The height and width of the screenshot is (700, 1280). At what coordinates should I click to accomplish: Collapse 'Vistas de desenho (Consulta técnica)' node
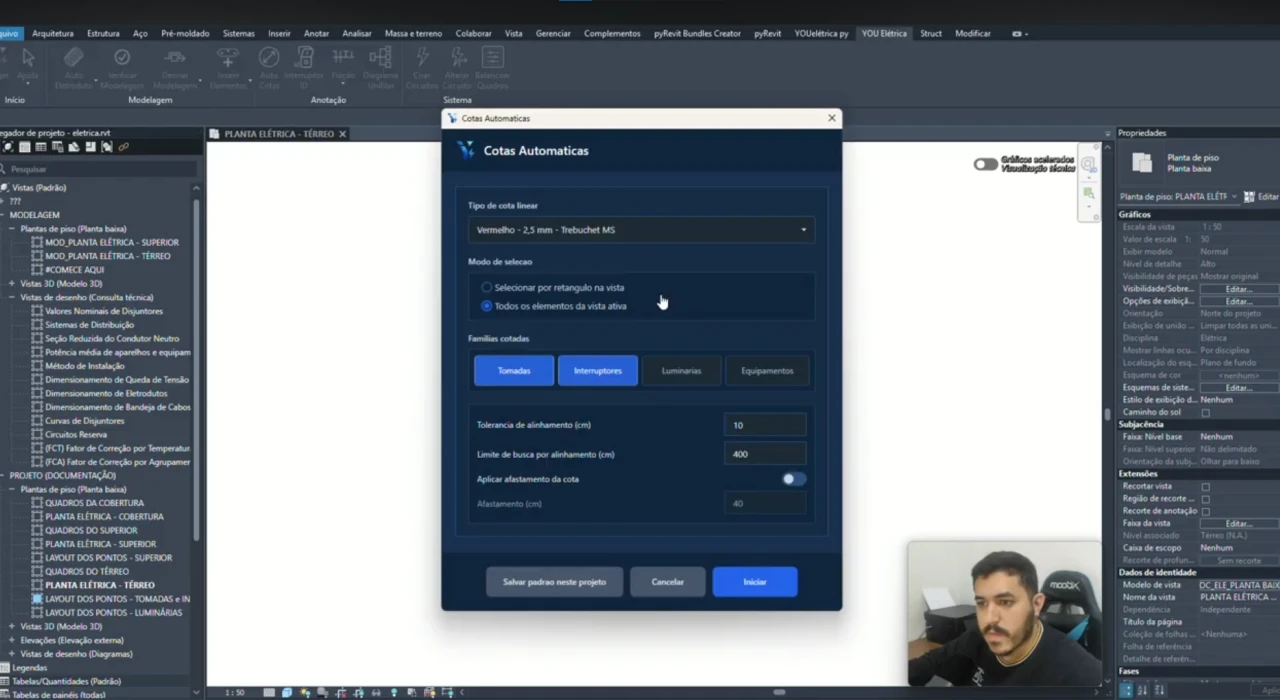[12, 298]
